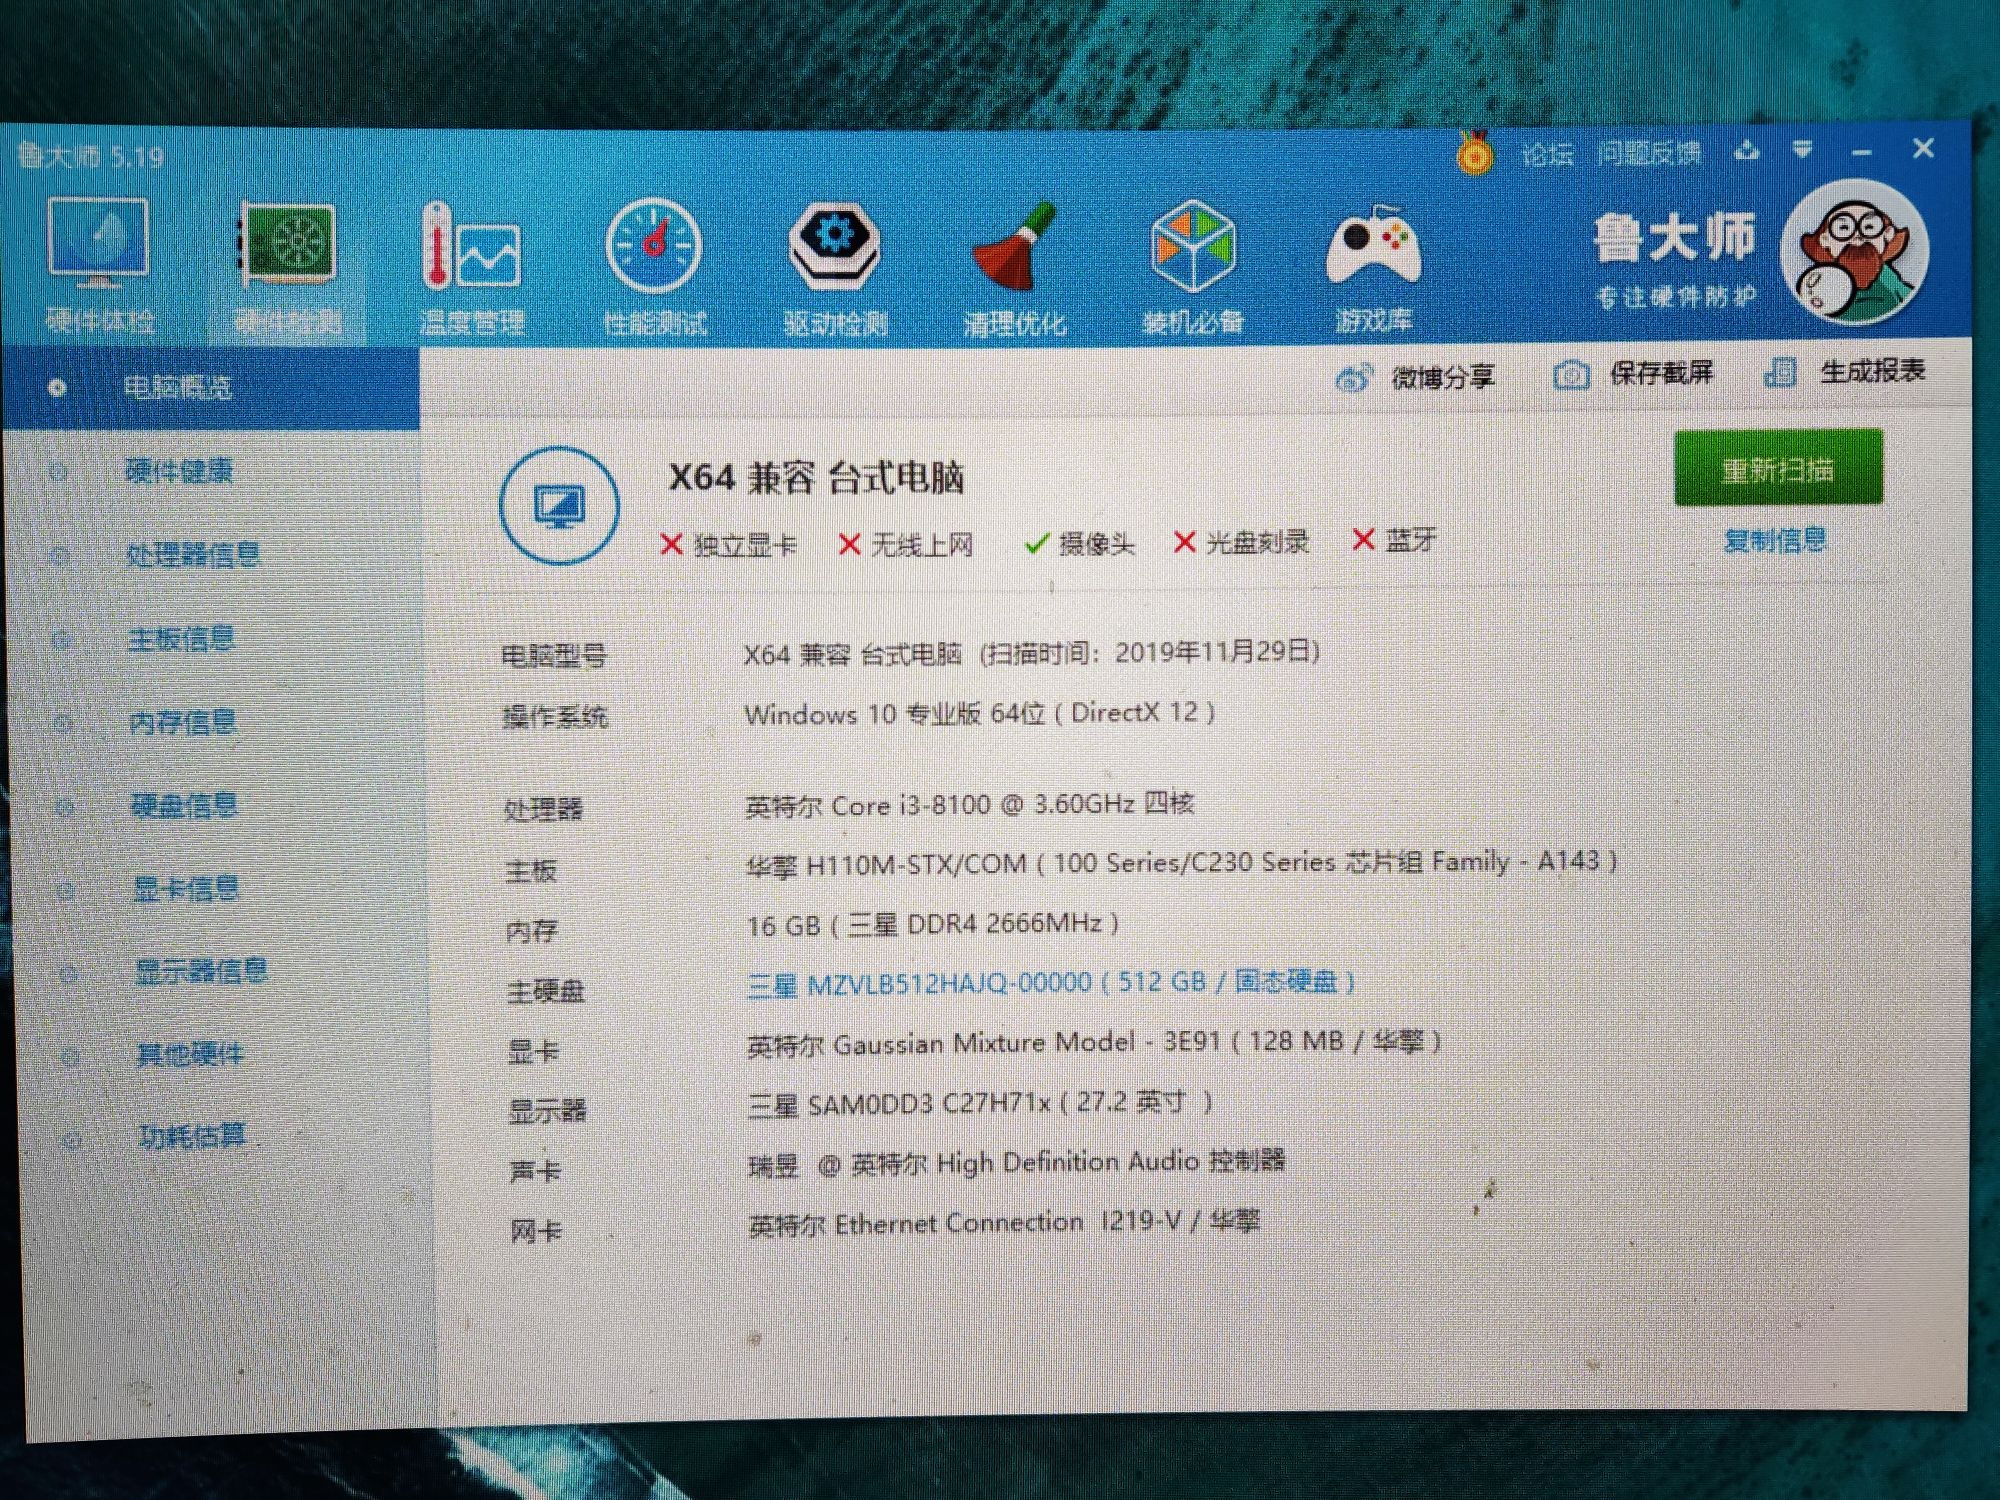Click the skin/upload icon in title bar
This screenshot has width=2000, height=1500.
[x=1746, y=151]
